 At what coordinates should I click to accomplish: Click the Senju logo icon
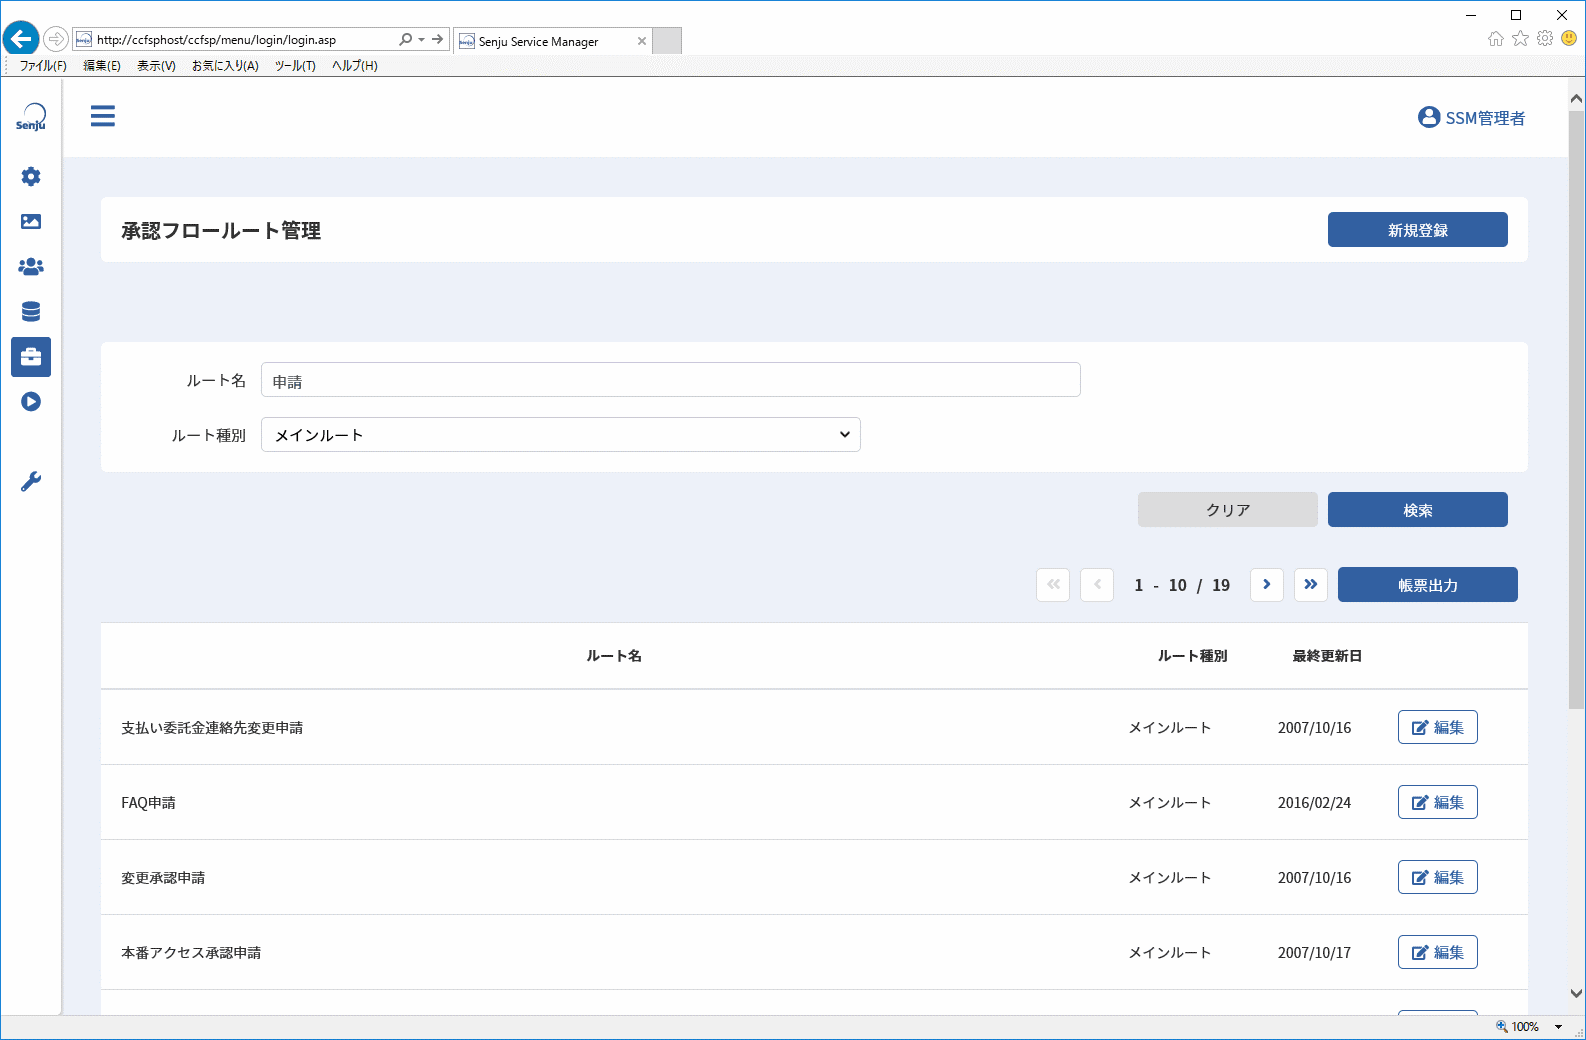point(31,117)
